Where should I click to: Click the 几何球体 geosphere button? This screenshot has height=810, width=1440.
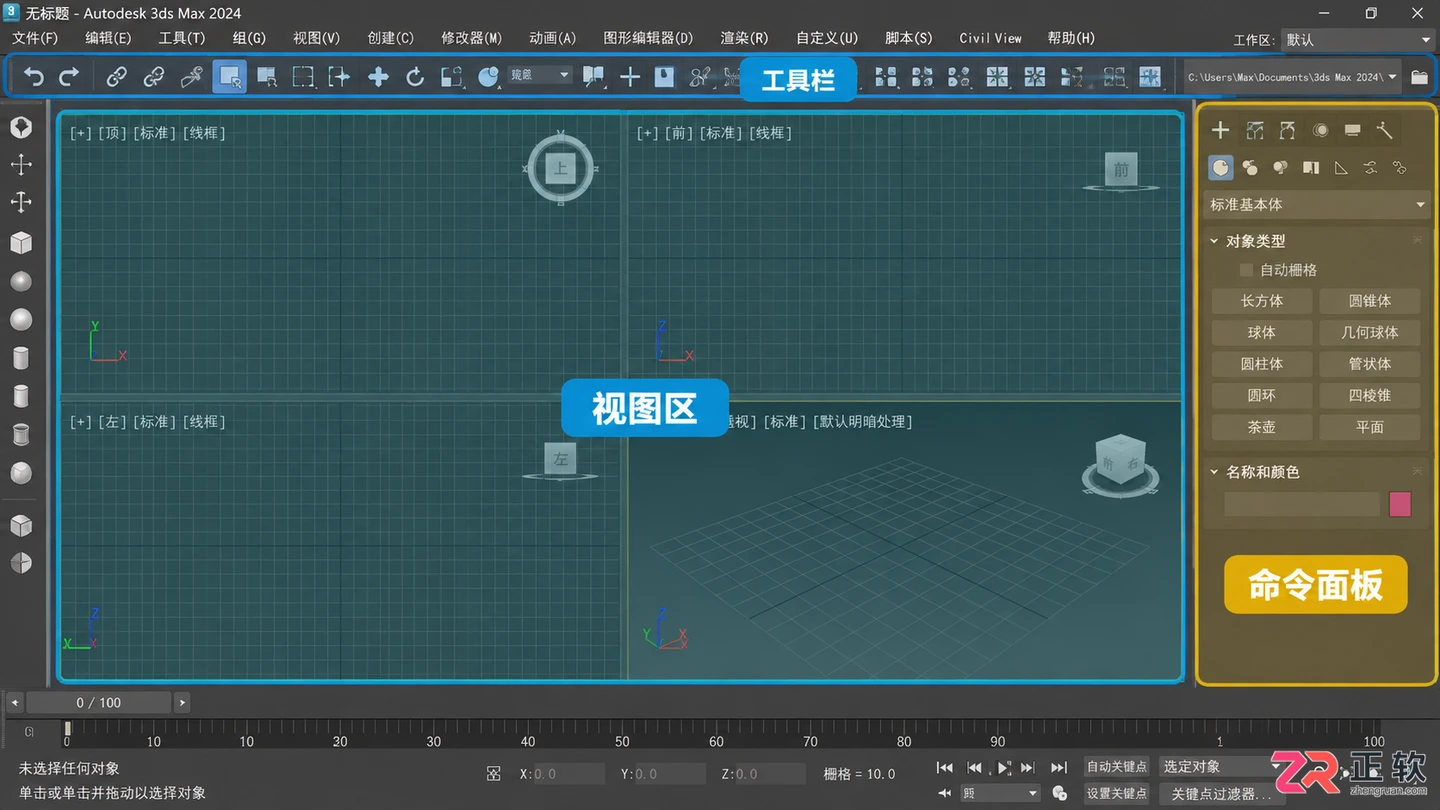1370,332
